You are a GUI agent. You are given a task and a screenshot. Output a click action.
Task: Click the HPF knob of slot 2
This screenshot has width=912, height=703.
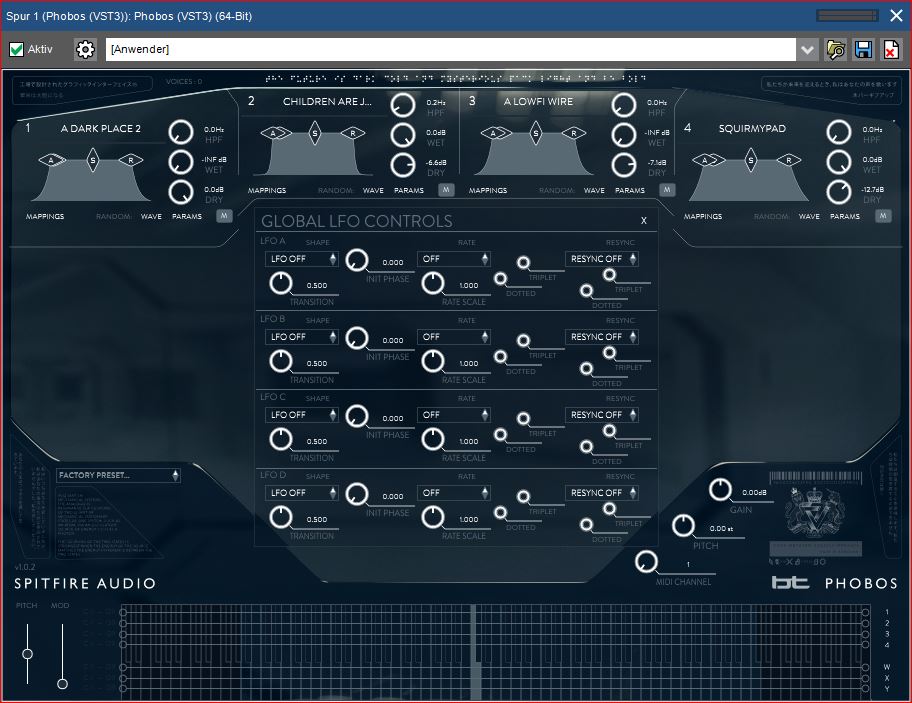coord(402,105)
